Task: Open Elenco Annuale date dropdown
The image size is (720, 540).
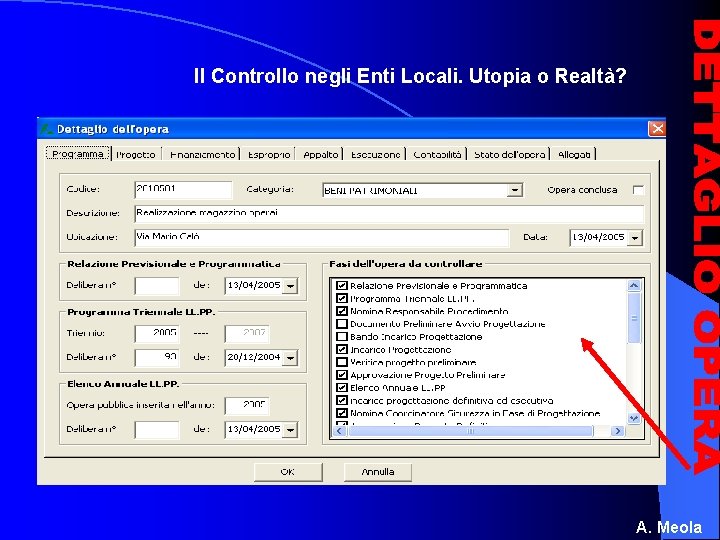Action: [290, 430]
